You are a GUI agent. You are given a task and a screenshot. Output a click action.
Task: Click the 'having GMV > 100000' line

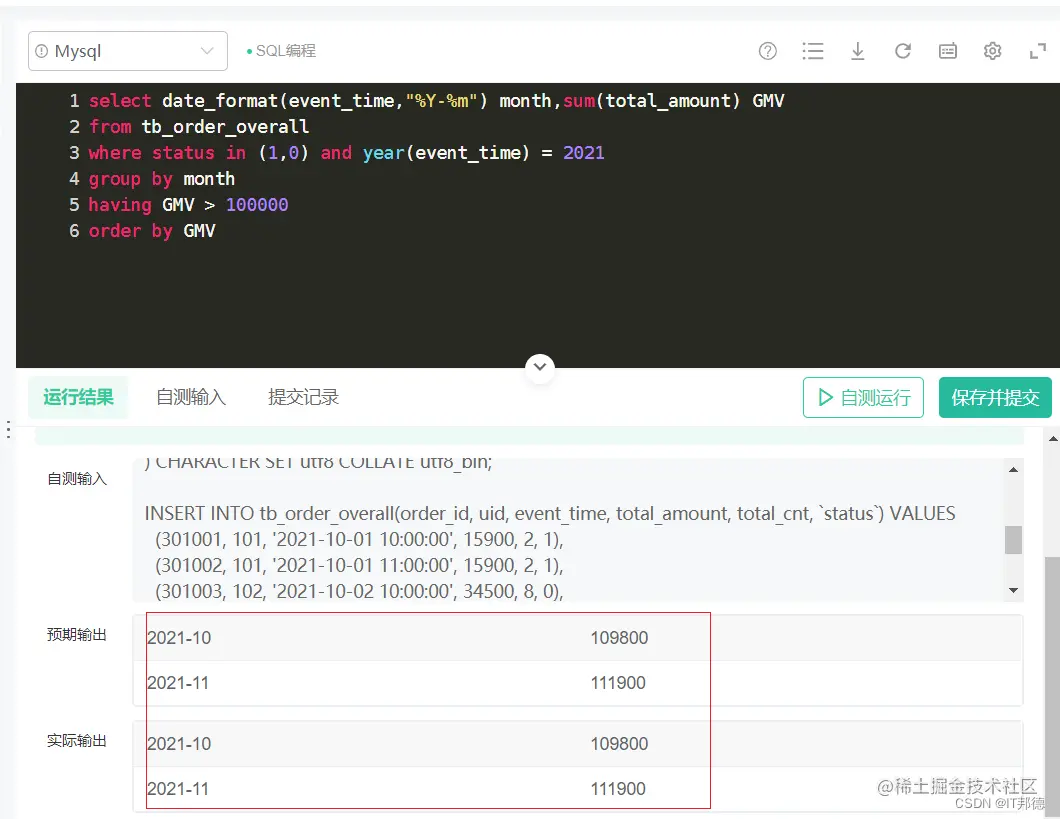[x=188, y=205]
